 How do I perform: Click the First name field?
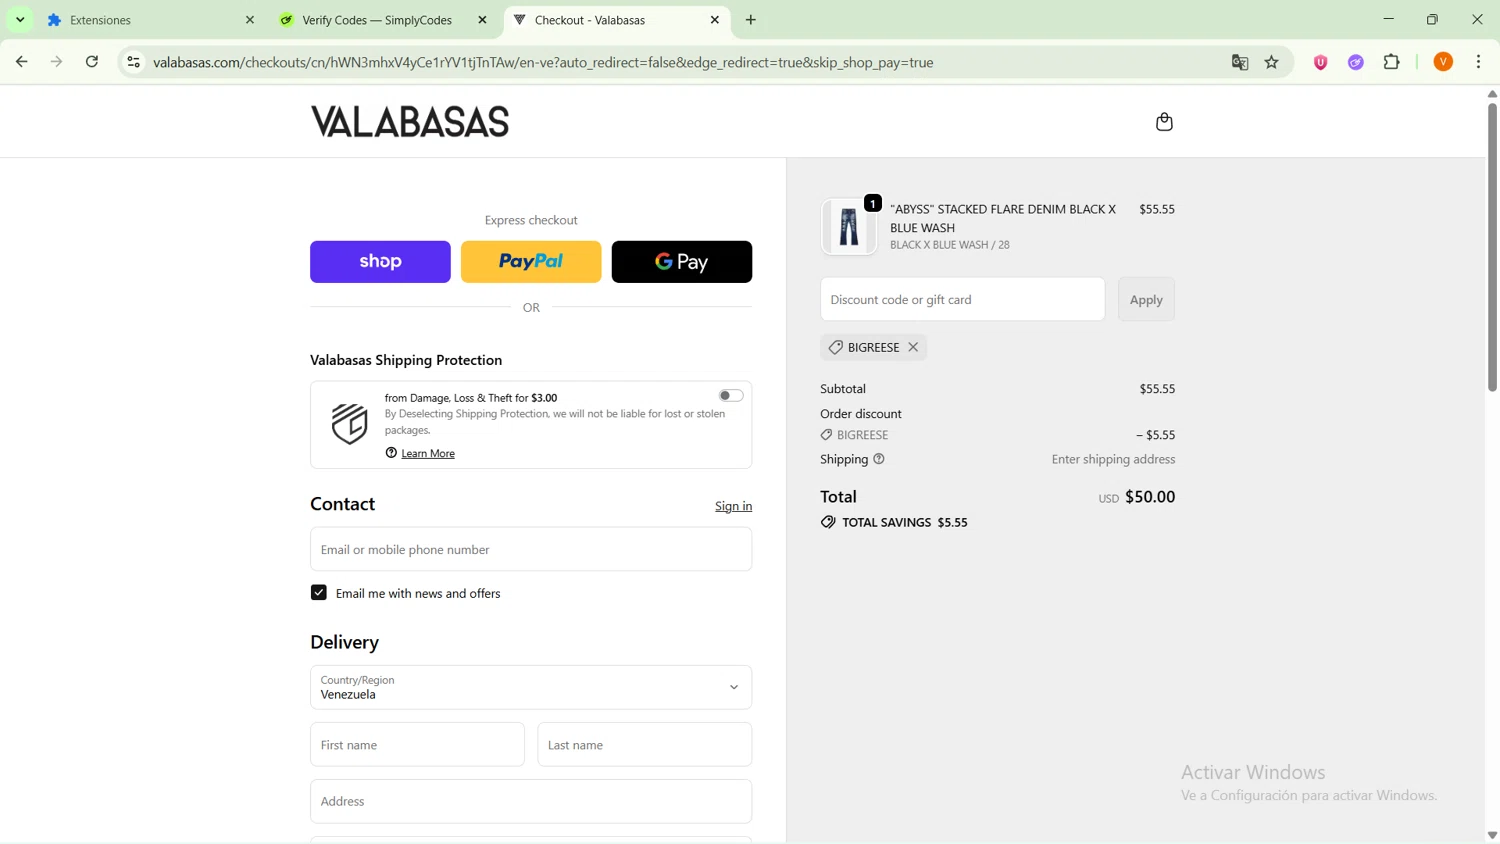click(417, 745)
